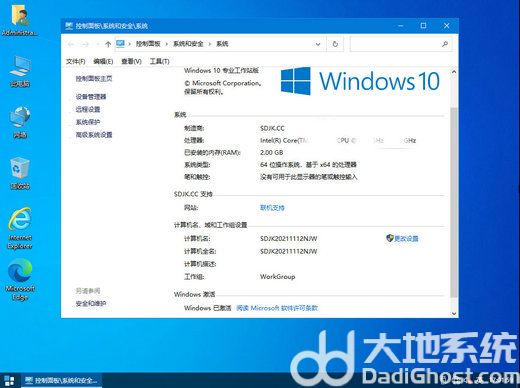Open the Device Manager link
Screen dimensions: 520x388
coord(91,97)
